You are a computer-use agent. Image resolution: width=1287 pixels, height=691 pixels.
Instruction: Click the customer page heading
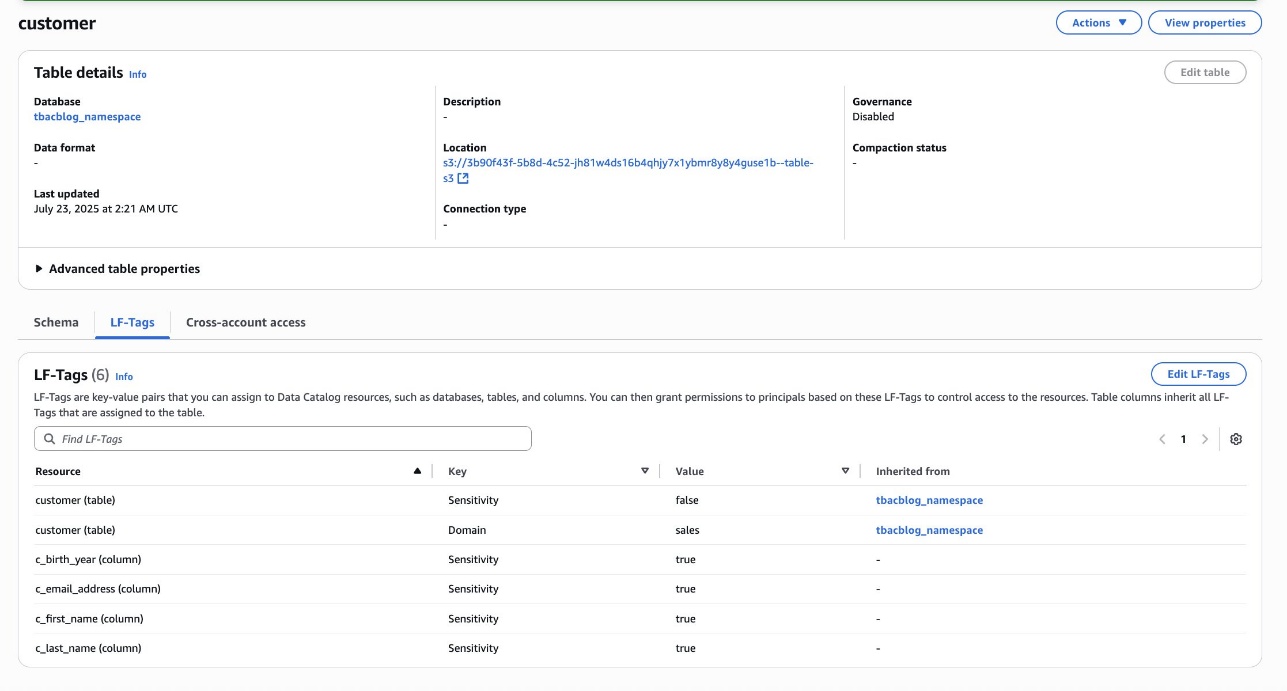57,23
